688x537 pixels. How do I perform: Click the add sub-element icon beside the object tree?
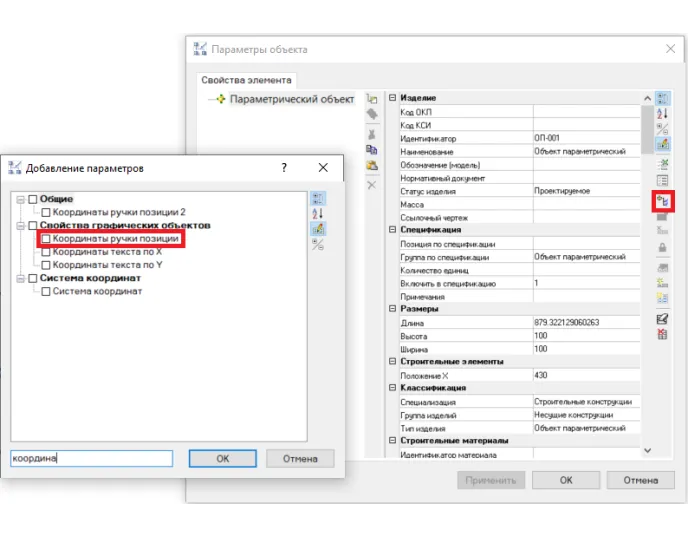click(372, 99)
